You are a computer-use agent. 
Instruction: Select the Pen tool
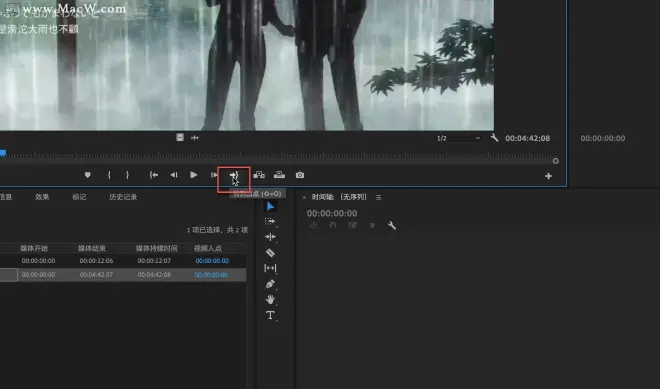point(270,284)
